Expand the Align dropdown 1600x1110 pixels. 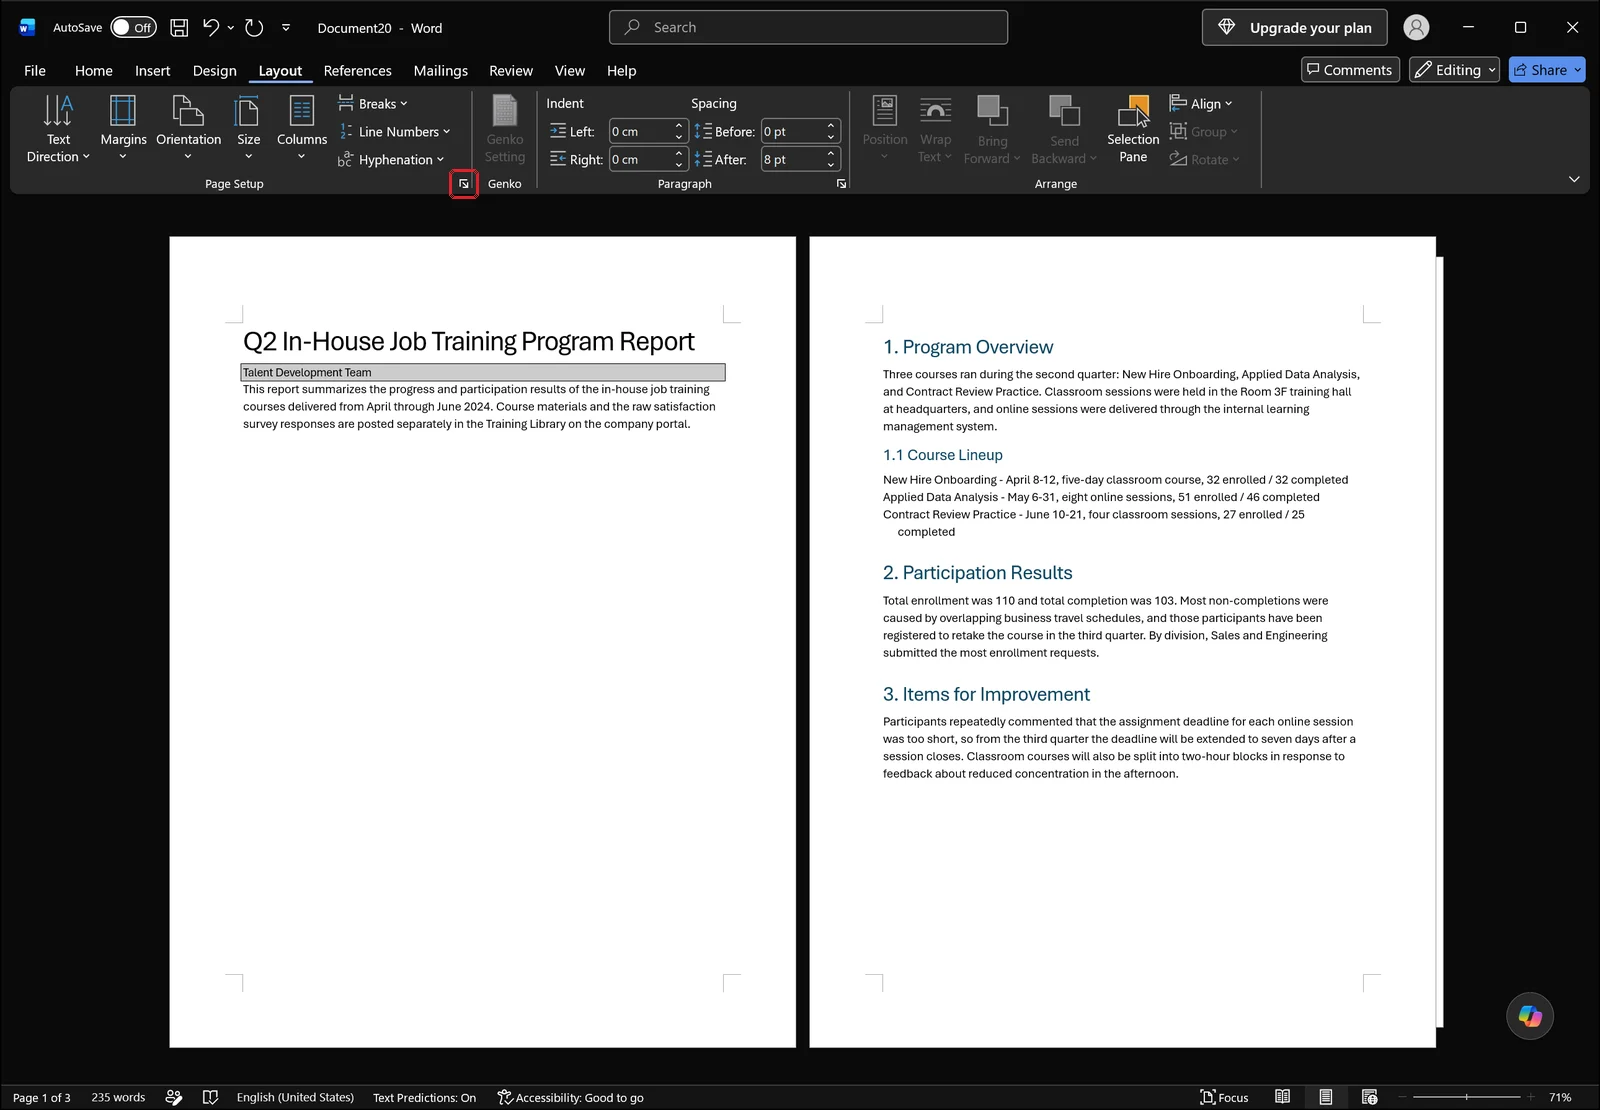(1201, 104)
